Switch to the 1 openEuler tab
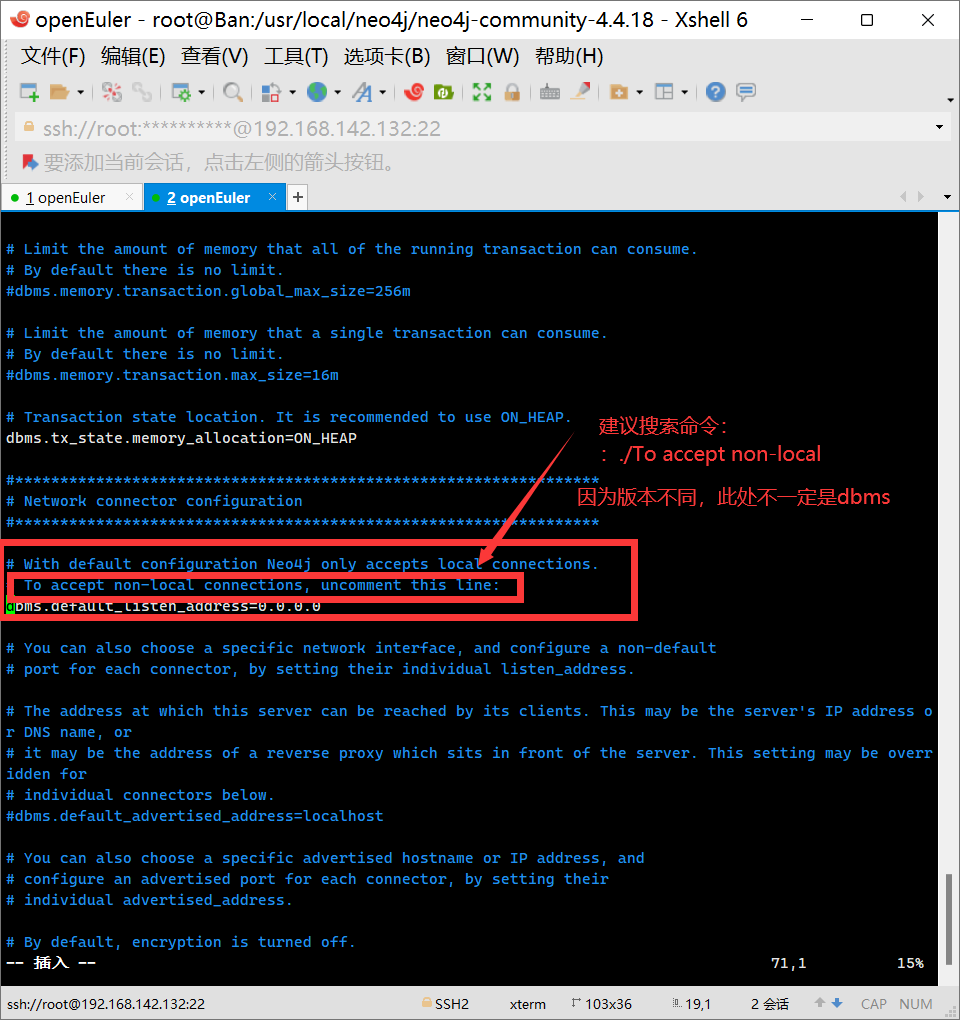960x1020 pixels. [x=66, y=198]
